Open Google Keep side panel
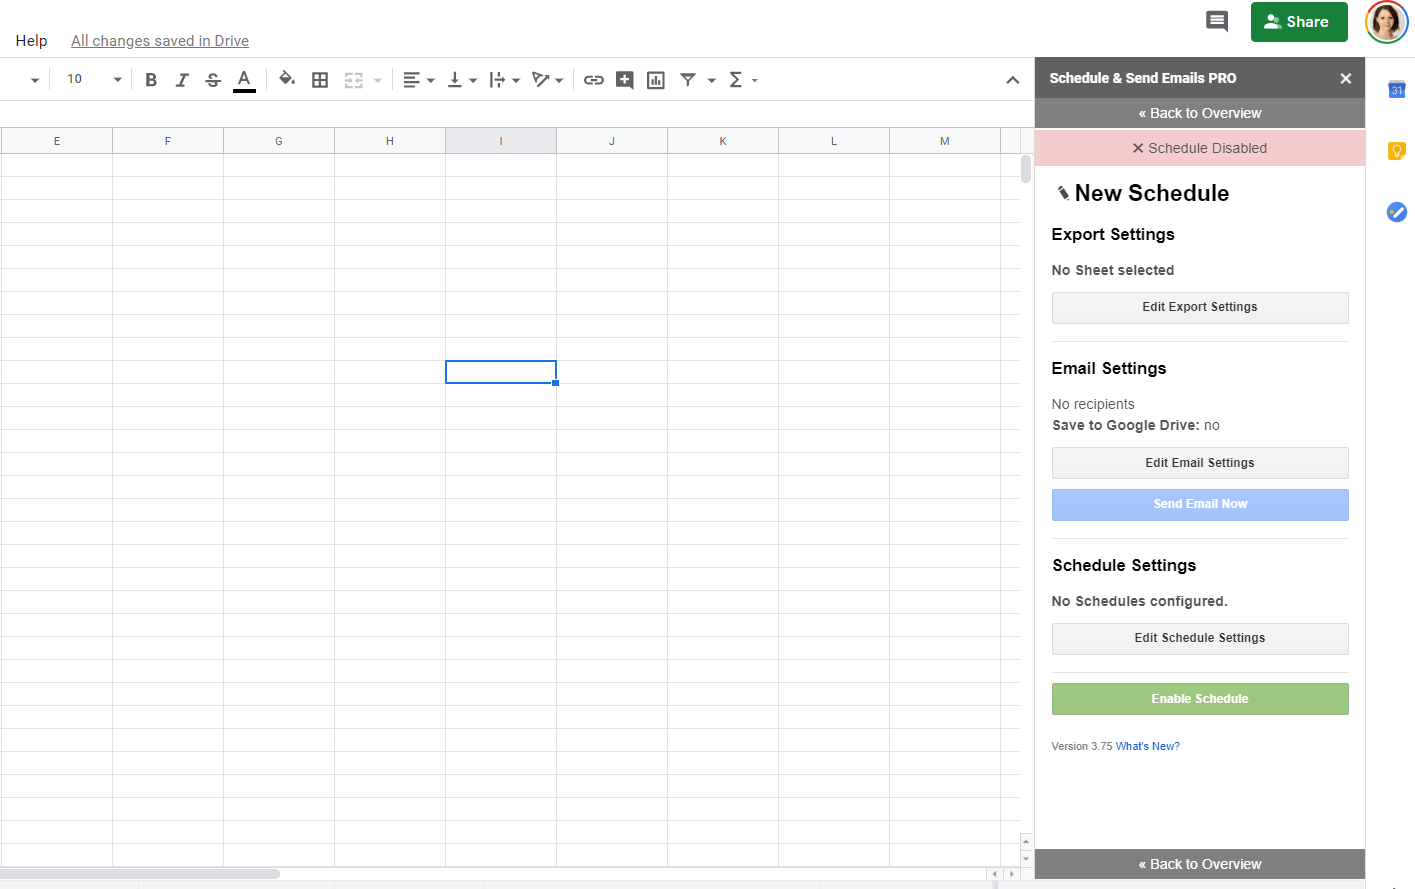1415x889 pixels. click(x=1397, y=151)
